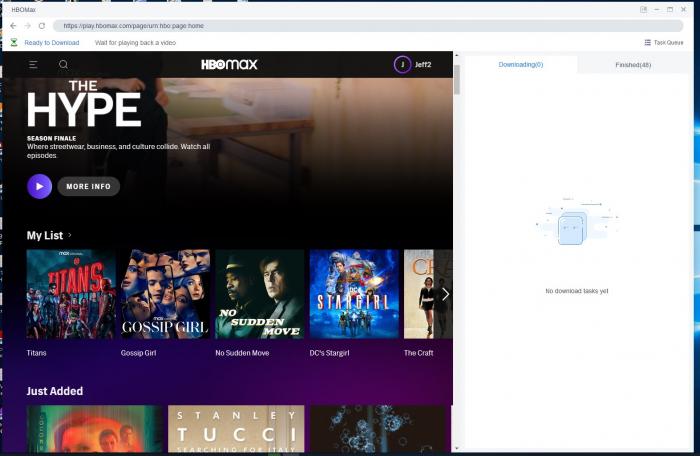Click the Ready to Download hourglass icon
The height and width of the screenshot is (456, 700).
click(14, 42)
